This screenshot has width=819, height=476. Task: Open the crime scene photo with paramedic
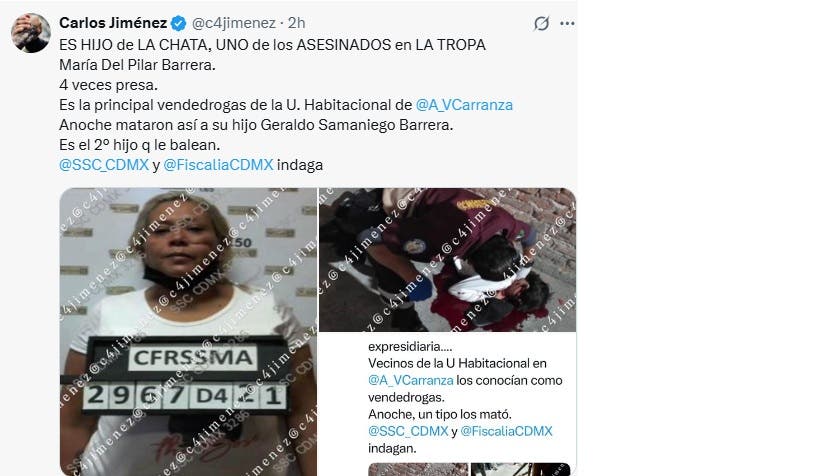pos(448,260)
